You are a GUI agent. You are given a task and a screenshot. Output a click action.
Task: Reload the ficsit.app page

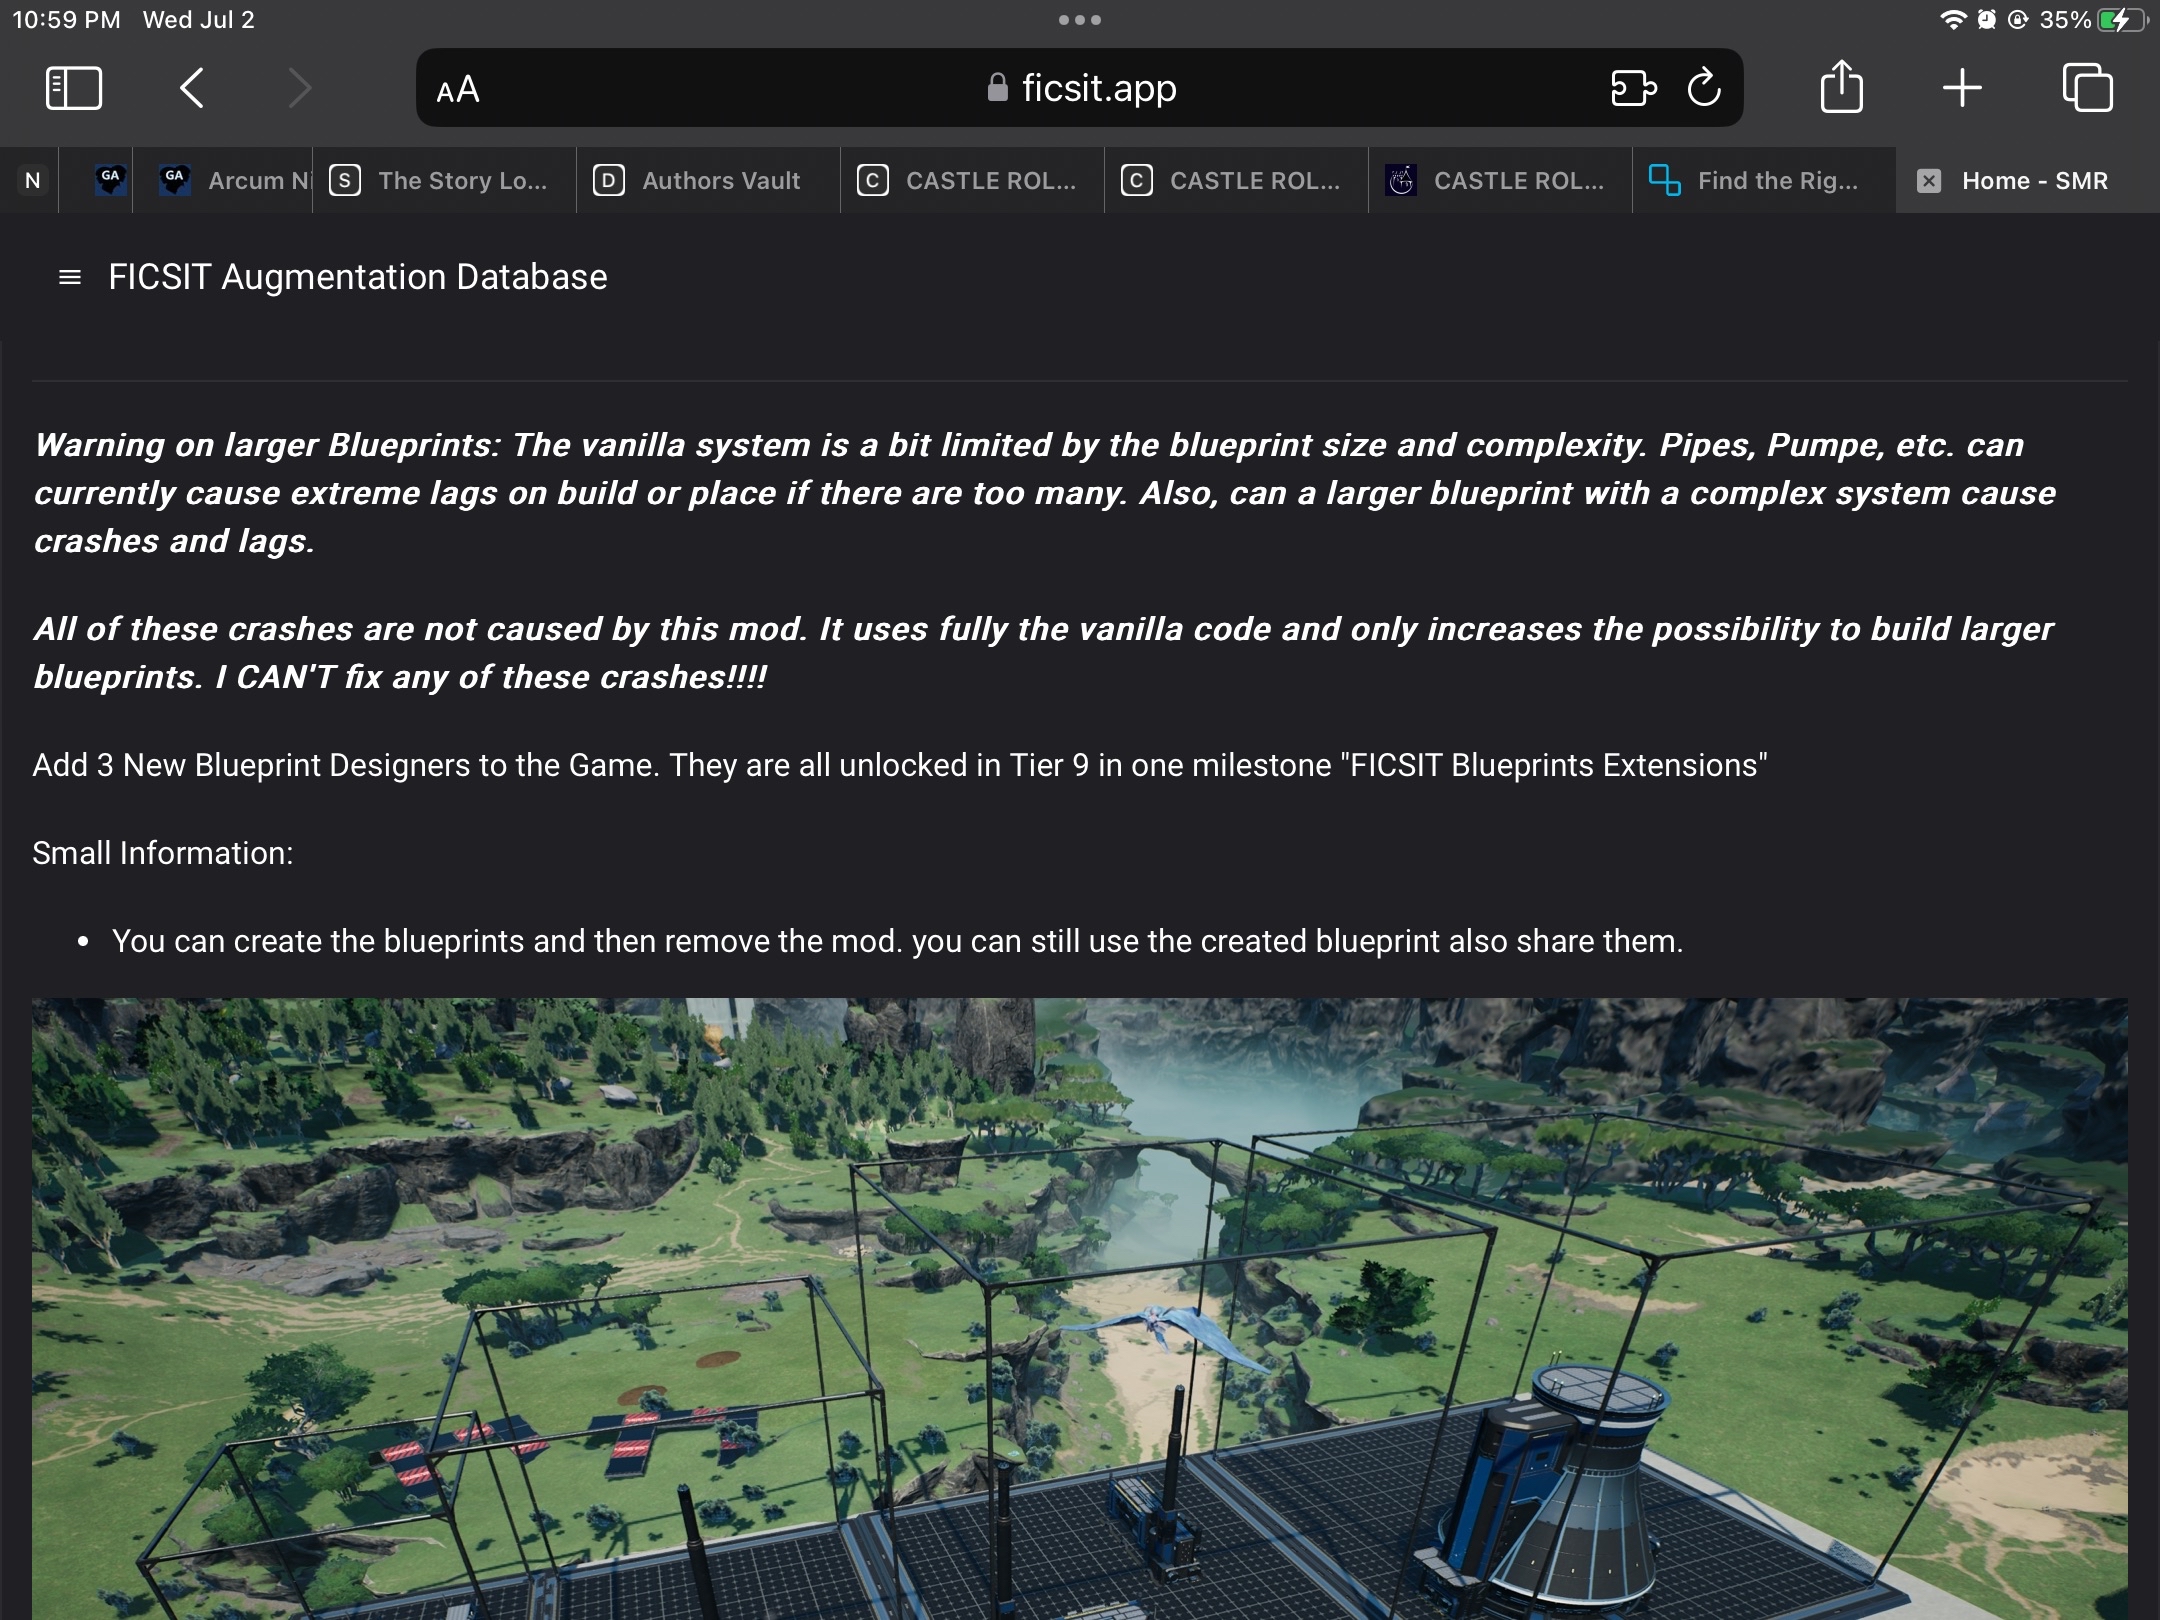coord(1704,88)
